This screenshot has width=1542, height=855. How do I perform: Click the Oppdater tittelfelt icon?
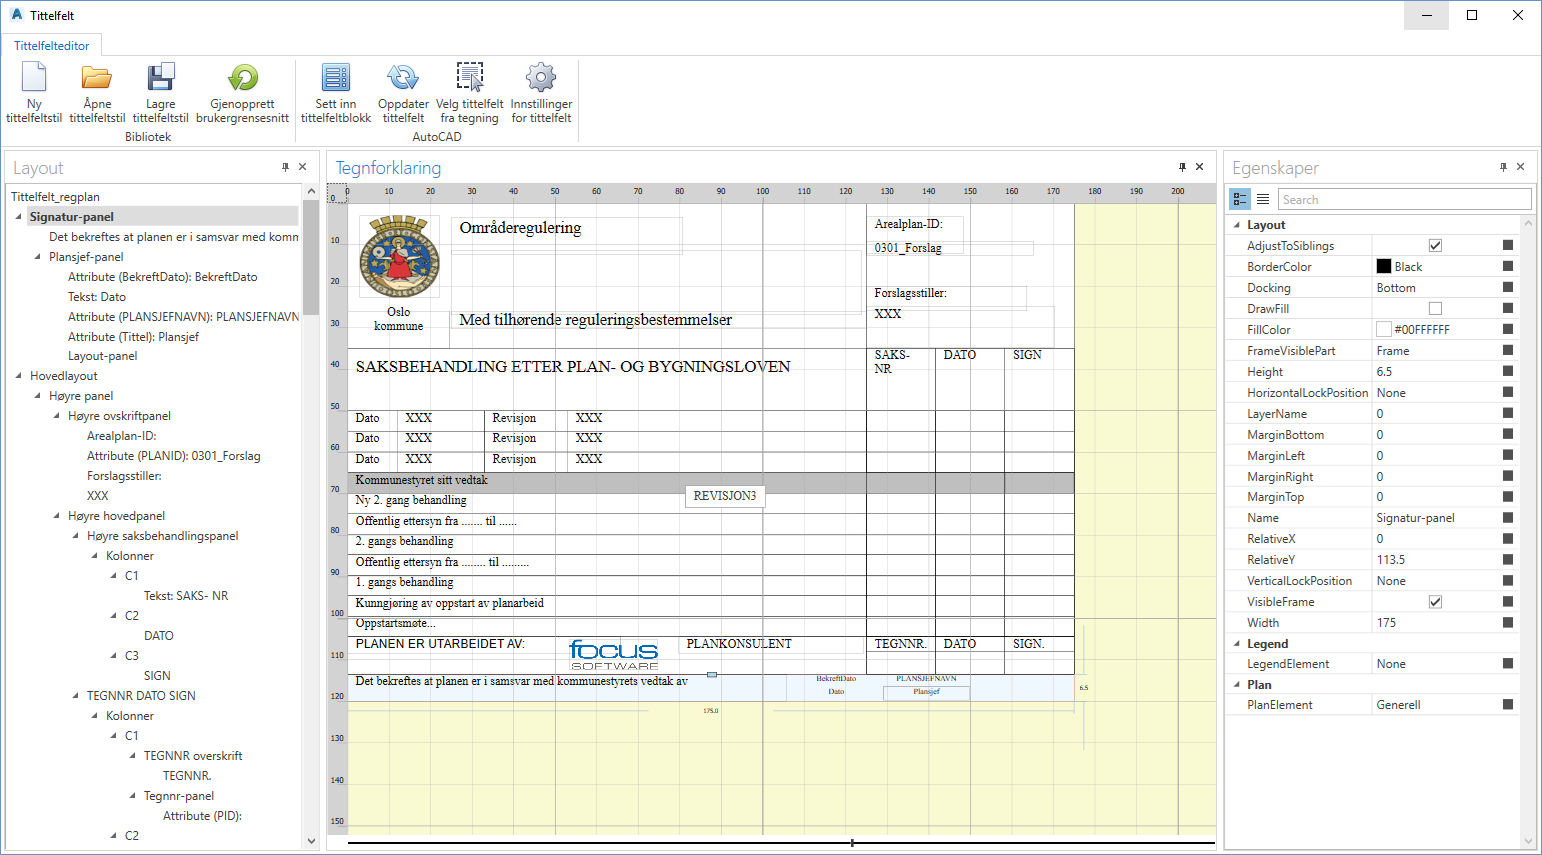click(403, 78)
